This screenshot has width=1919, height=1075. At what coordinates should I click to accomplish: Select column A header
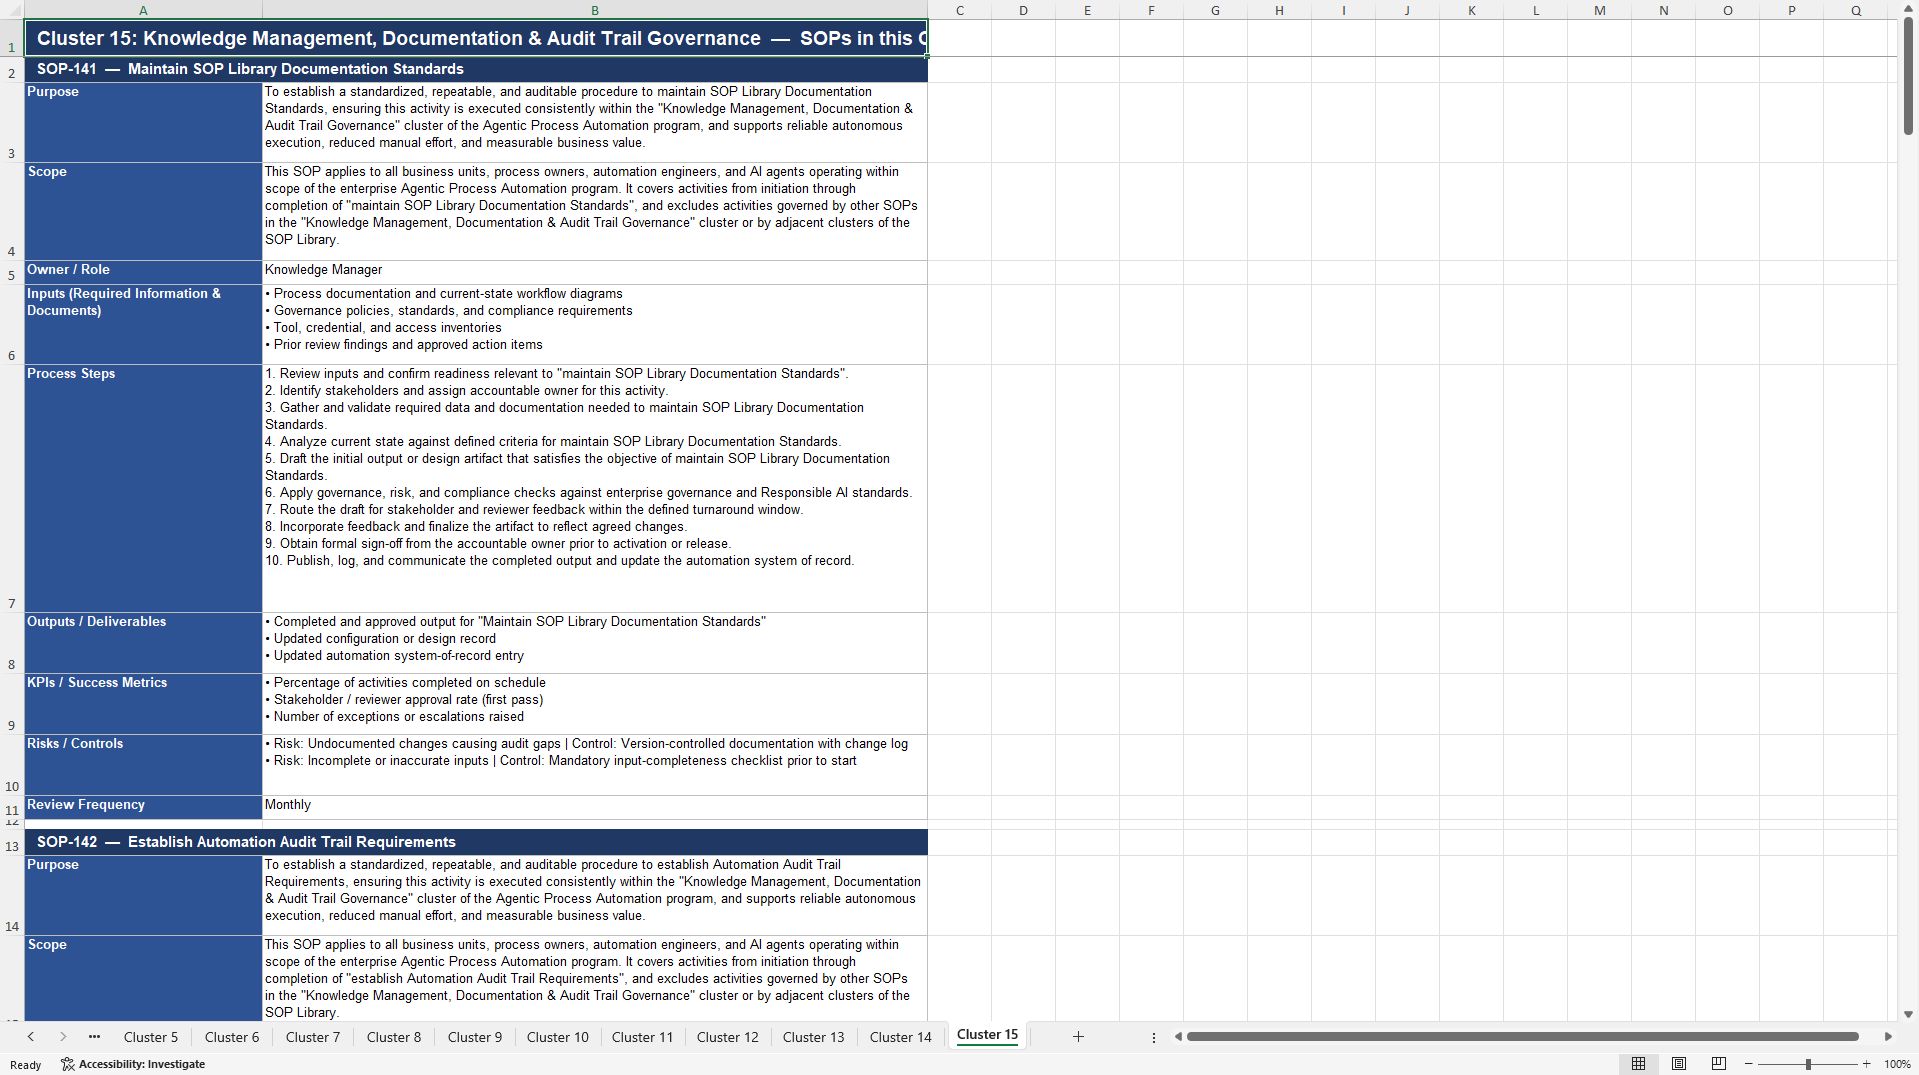(143, 10)
